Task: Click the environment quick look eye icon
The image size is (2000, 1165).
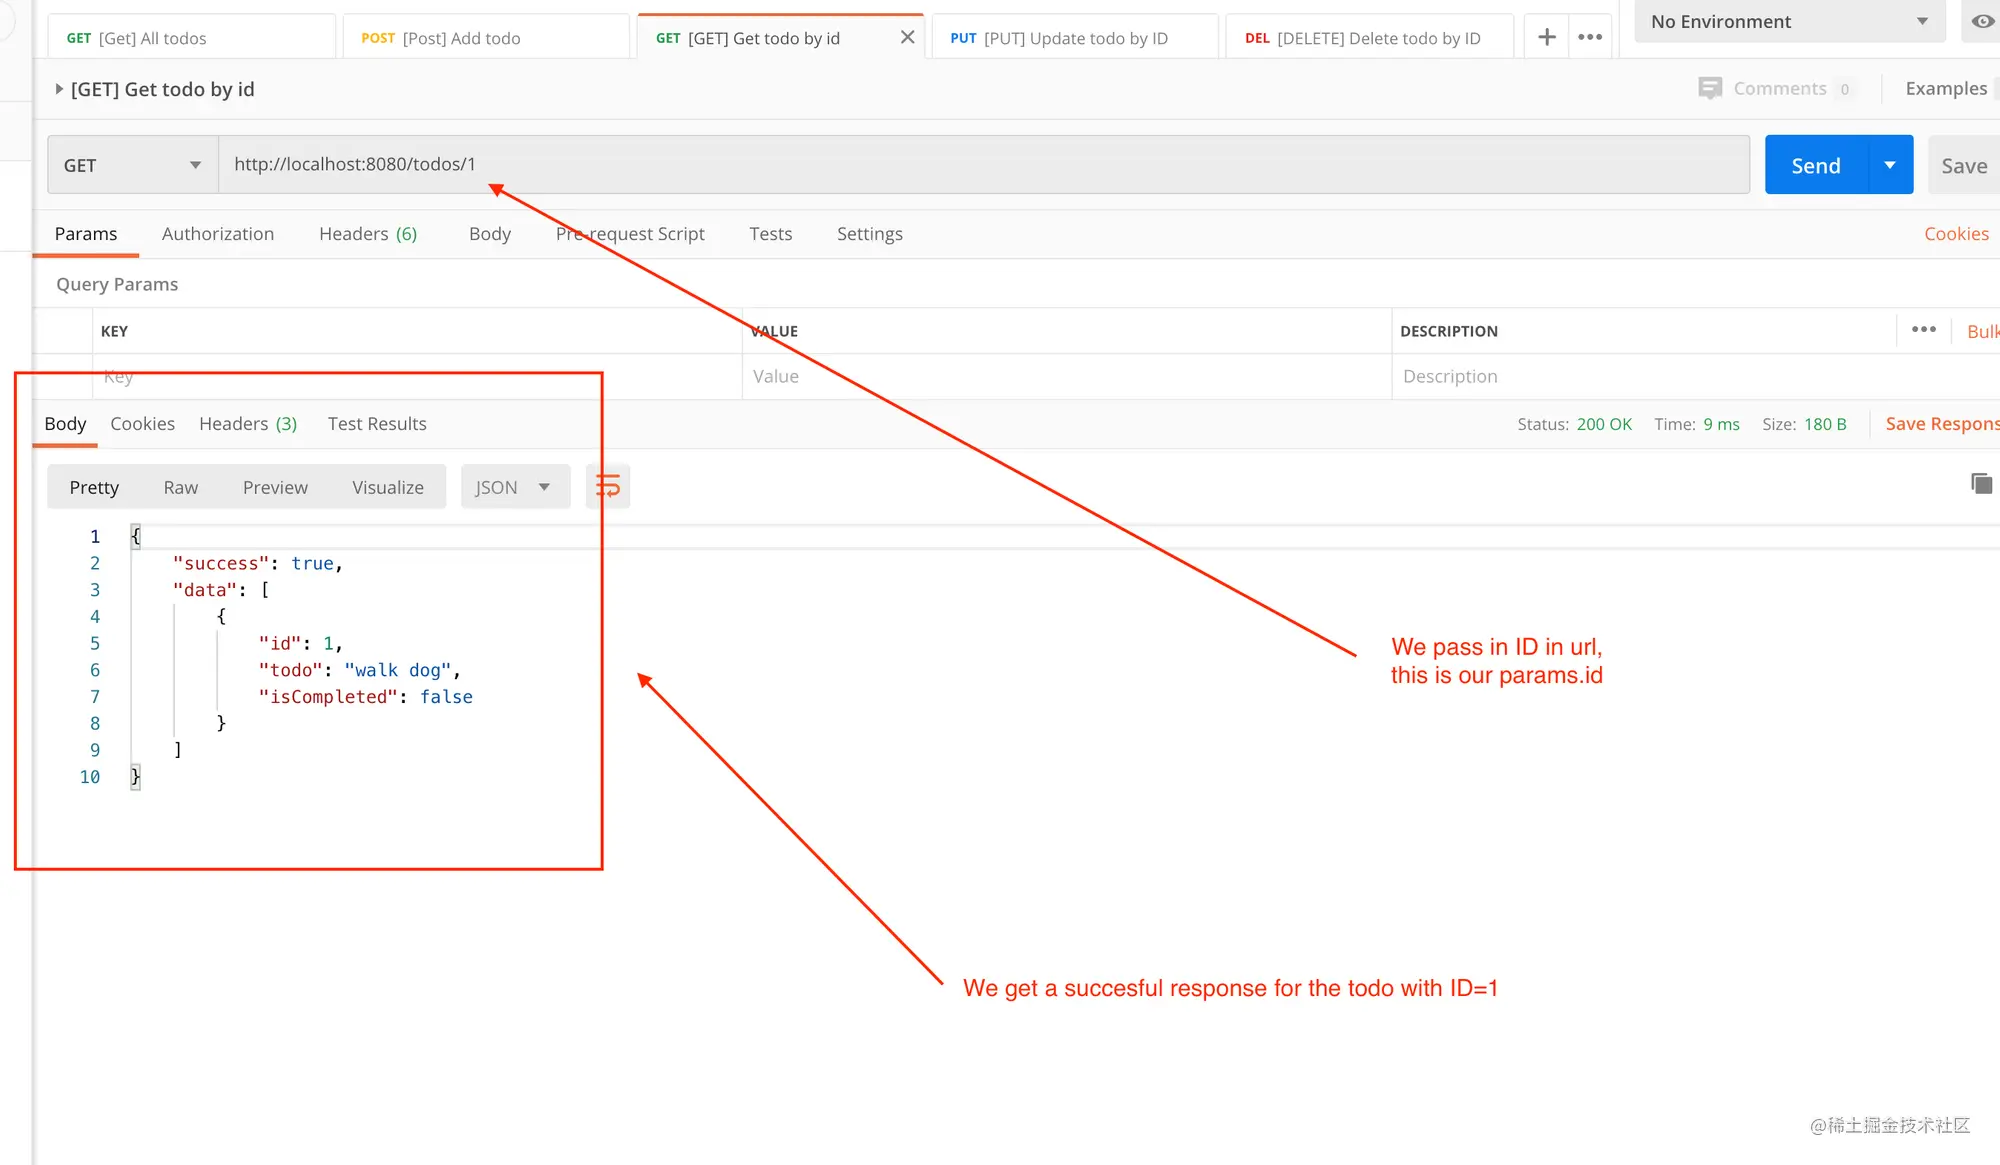Action: coord(1982,21)
